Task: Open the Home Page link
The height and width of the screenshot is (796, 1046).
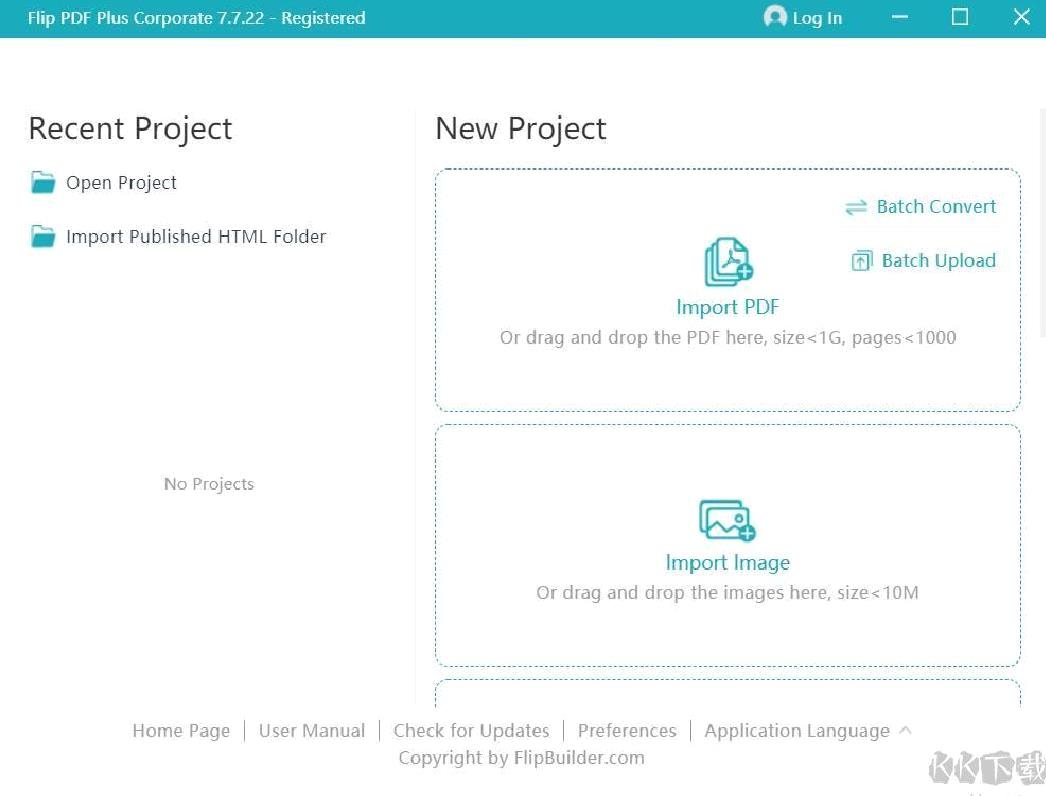Action: (x=181, y=731)
